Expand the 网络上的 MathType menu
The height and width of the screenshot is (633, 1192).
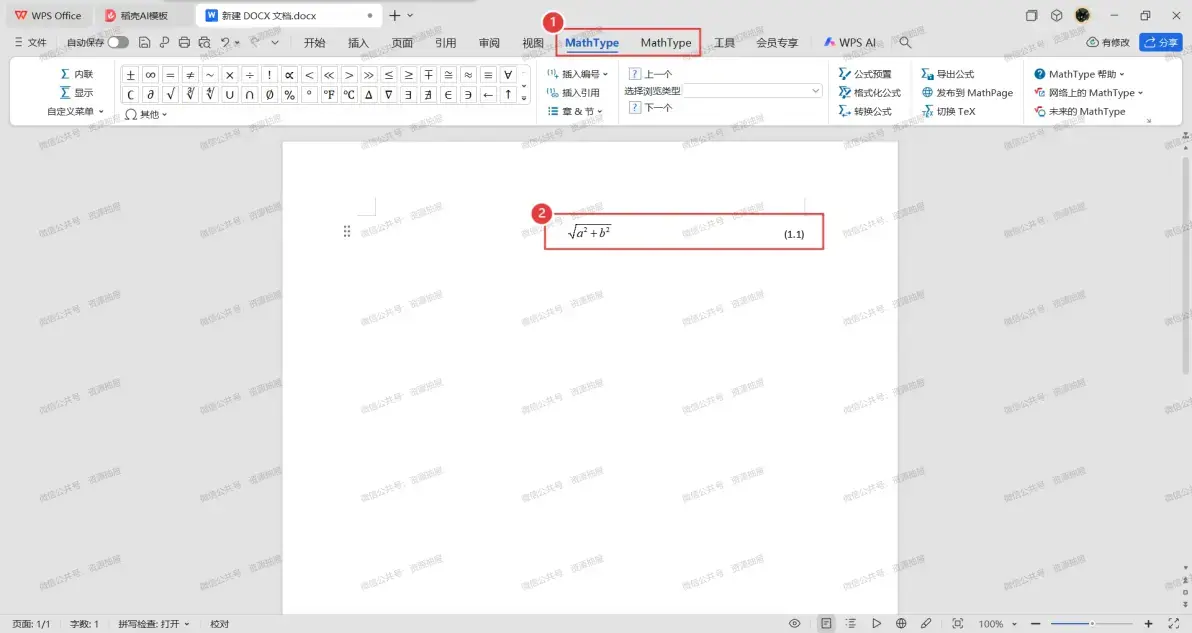pyautogui.click(x=1088, y=93)
